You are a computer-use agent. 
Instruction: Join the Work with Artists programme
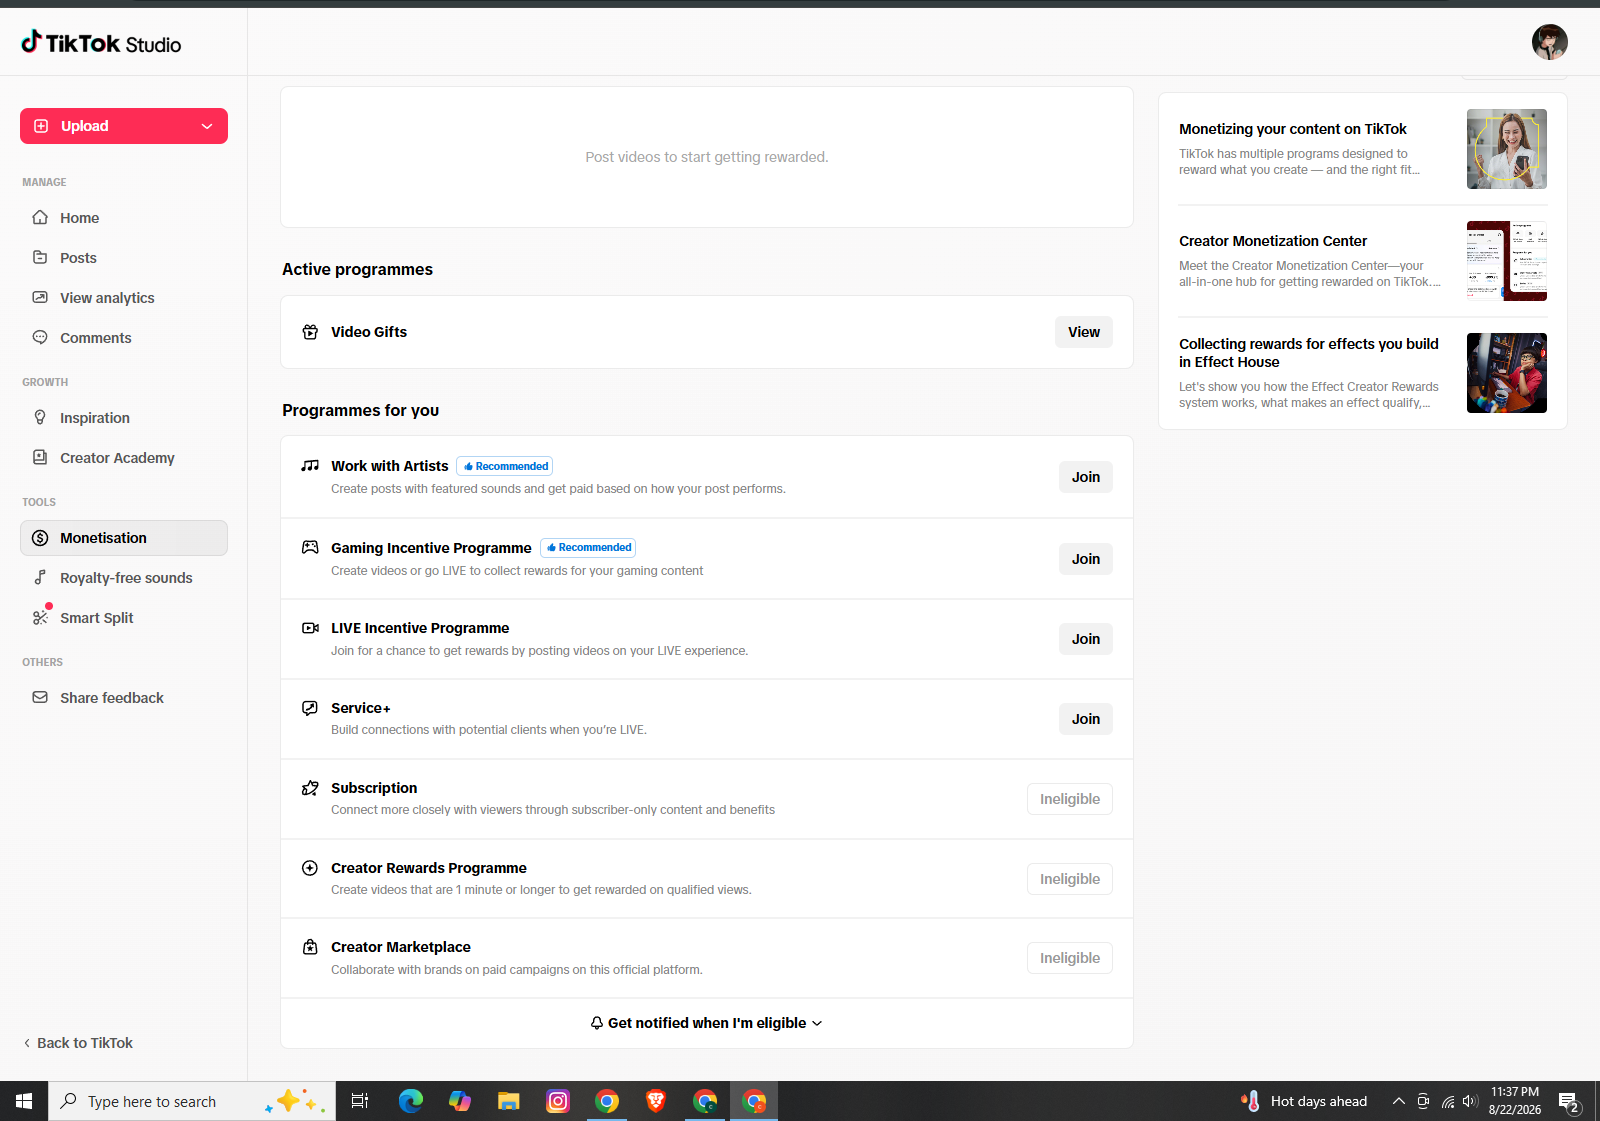[x=1086, y=477]
